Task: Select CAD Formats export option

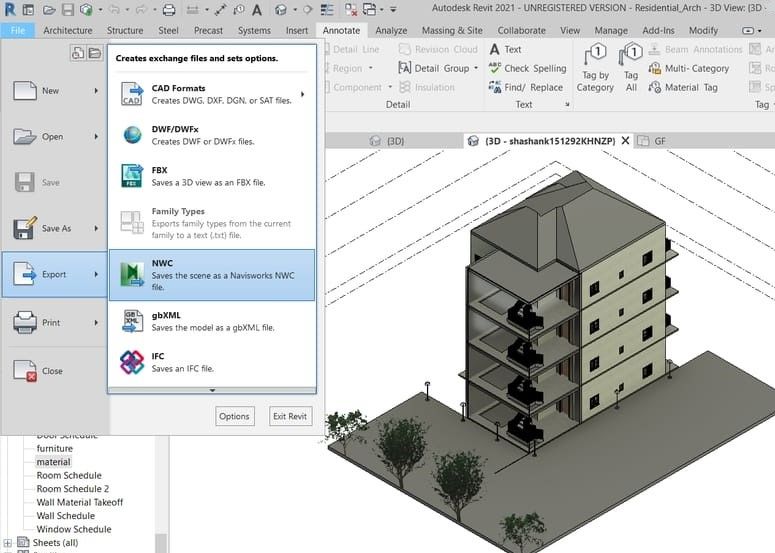Action: click(212, 94)
